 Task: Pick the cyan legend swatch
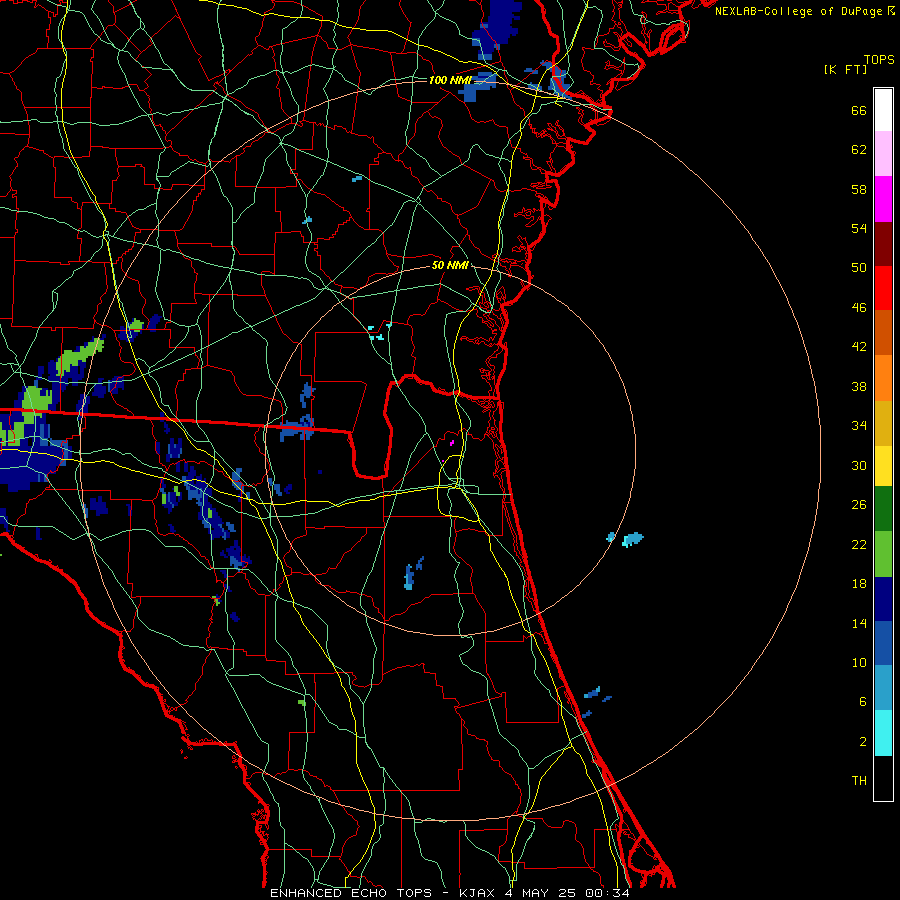point(883,733)
